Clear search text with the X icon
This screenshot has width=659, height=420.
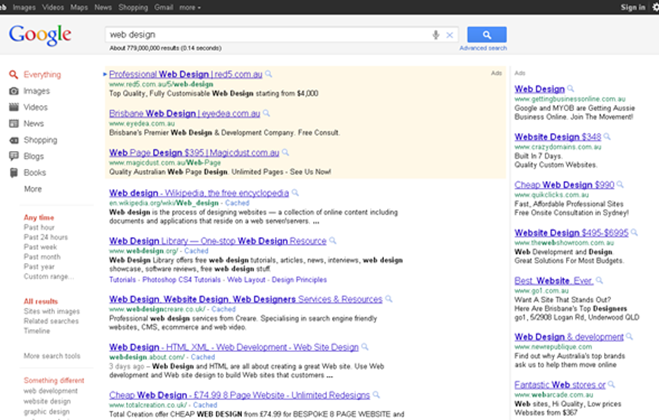tap(450, 35)
